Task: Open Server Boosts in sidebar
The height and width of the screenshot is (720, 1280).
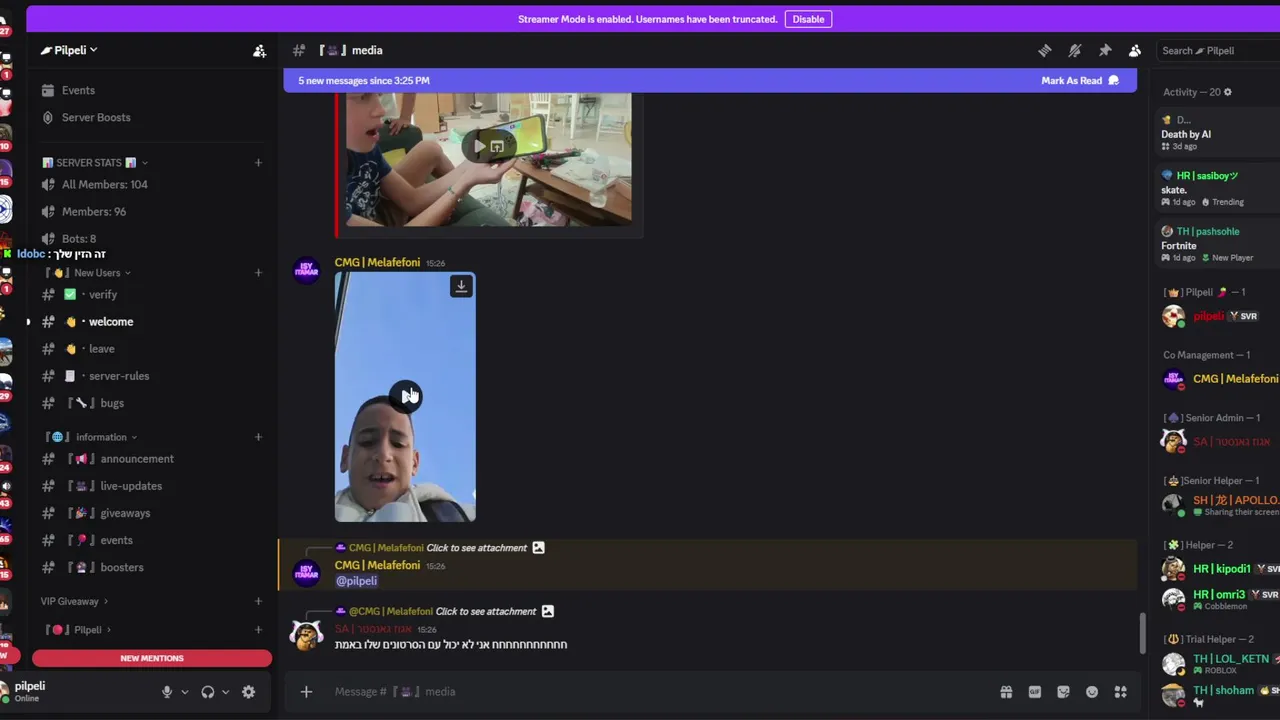Action: [x=150, y=117]
